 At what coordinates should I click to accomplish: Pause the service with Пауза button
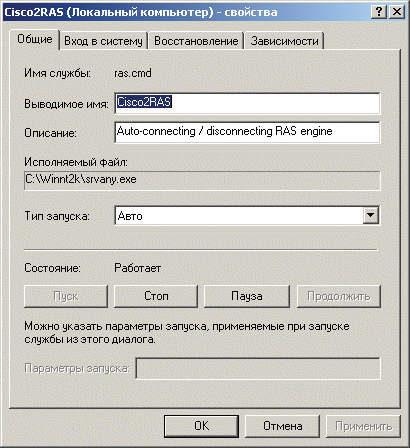(x=247, y=296)
